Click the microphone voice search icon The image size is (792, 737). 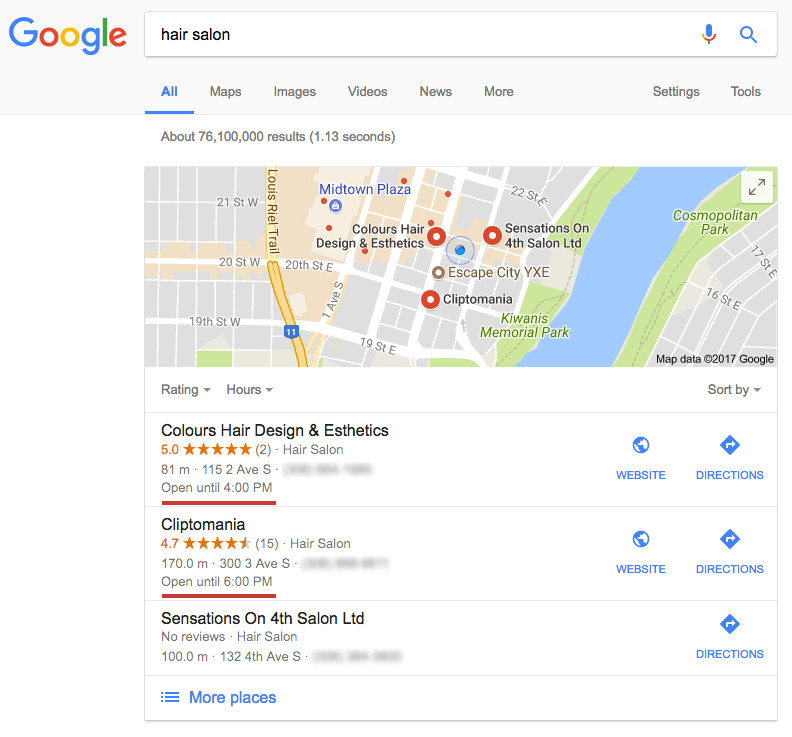click(x=709, y=34)
